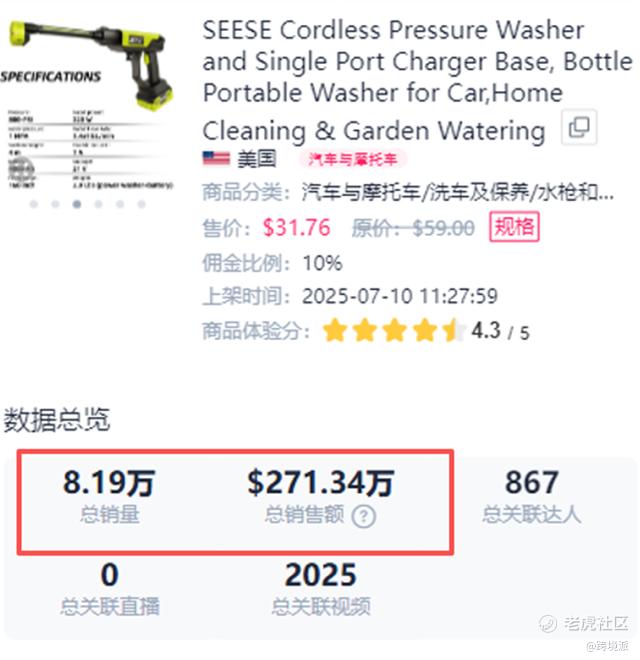Select the second image carousel dot

55,204
